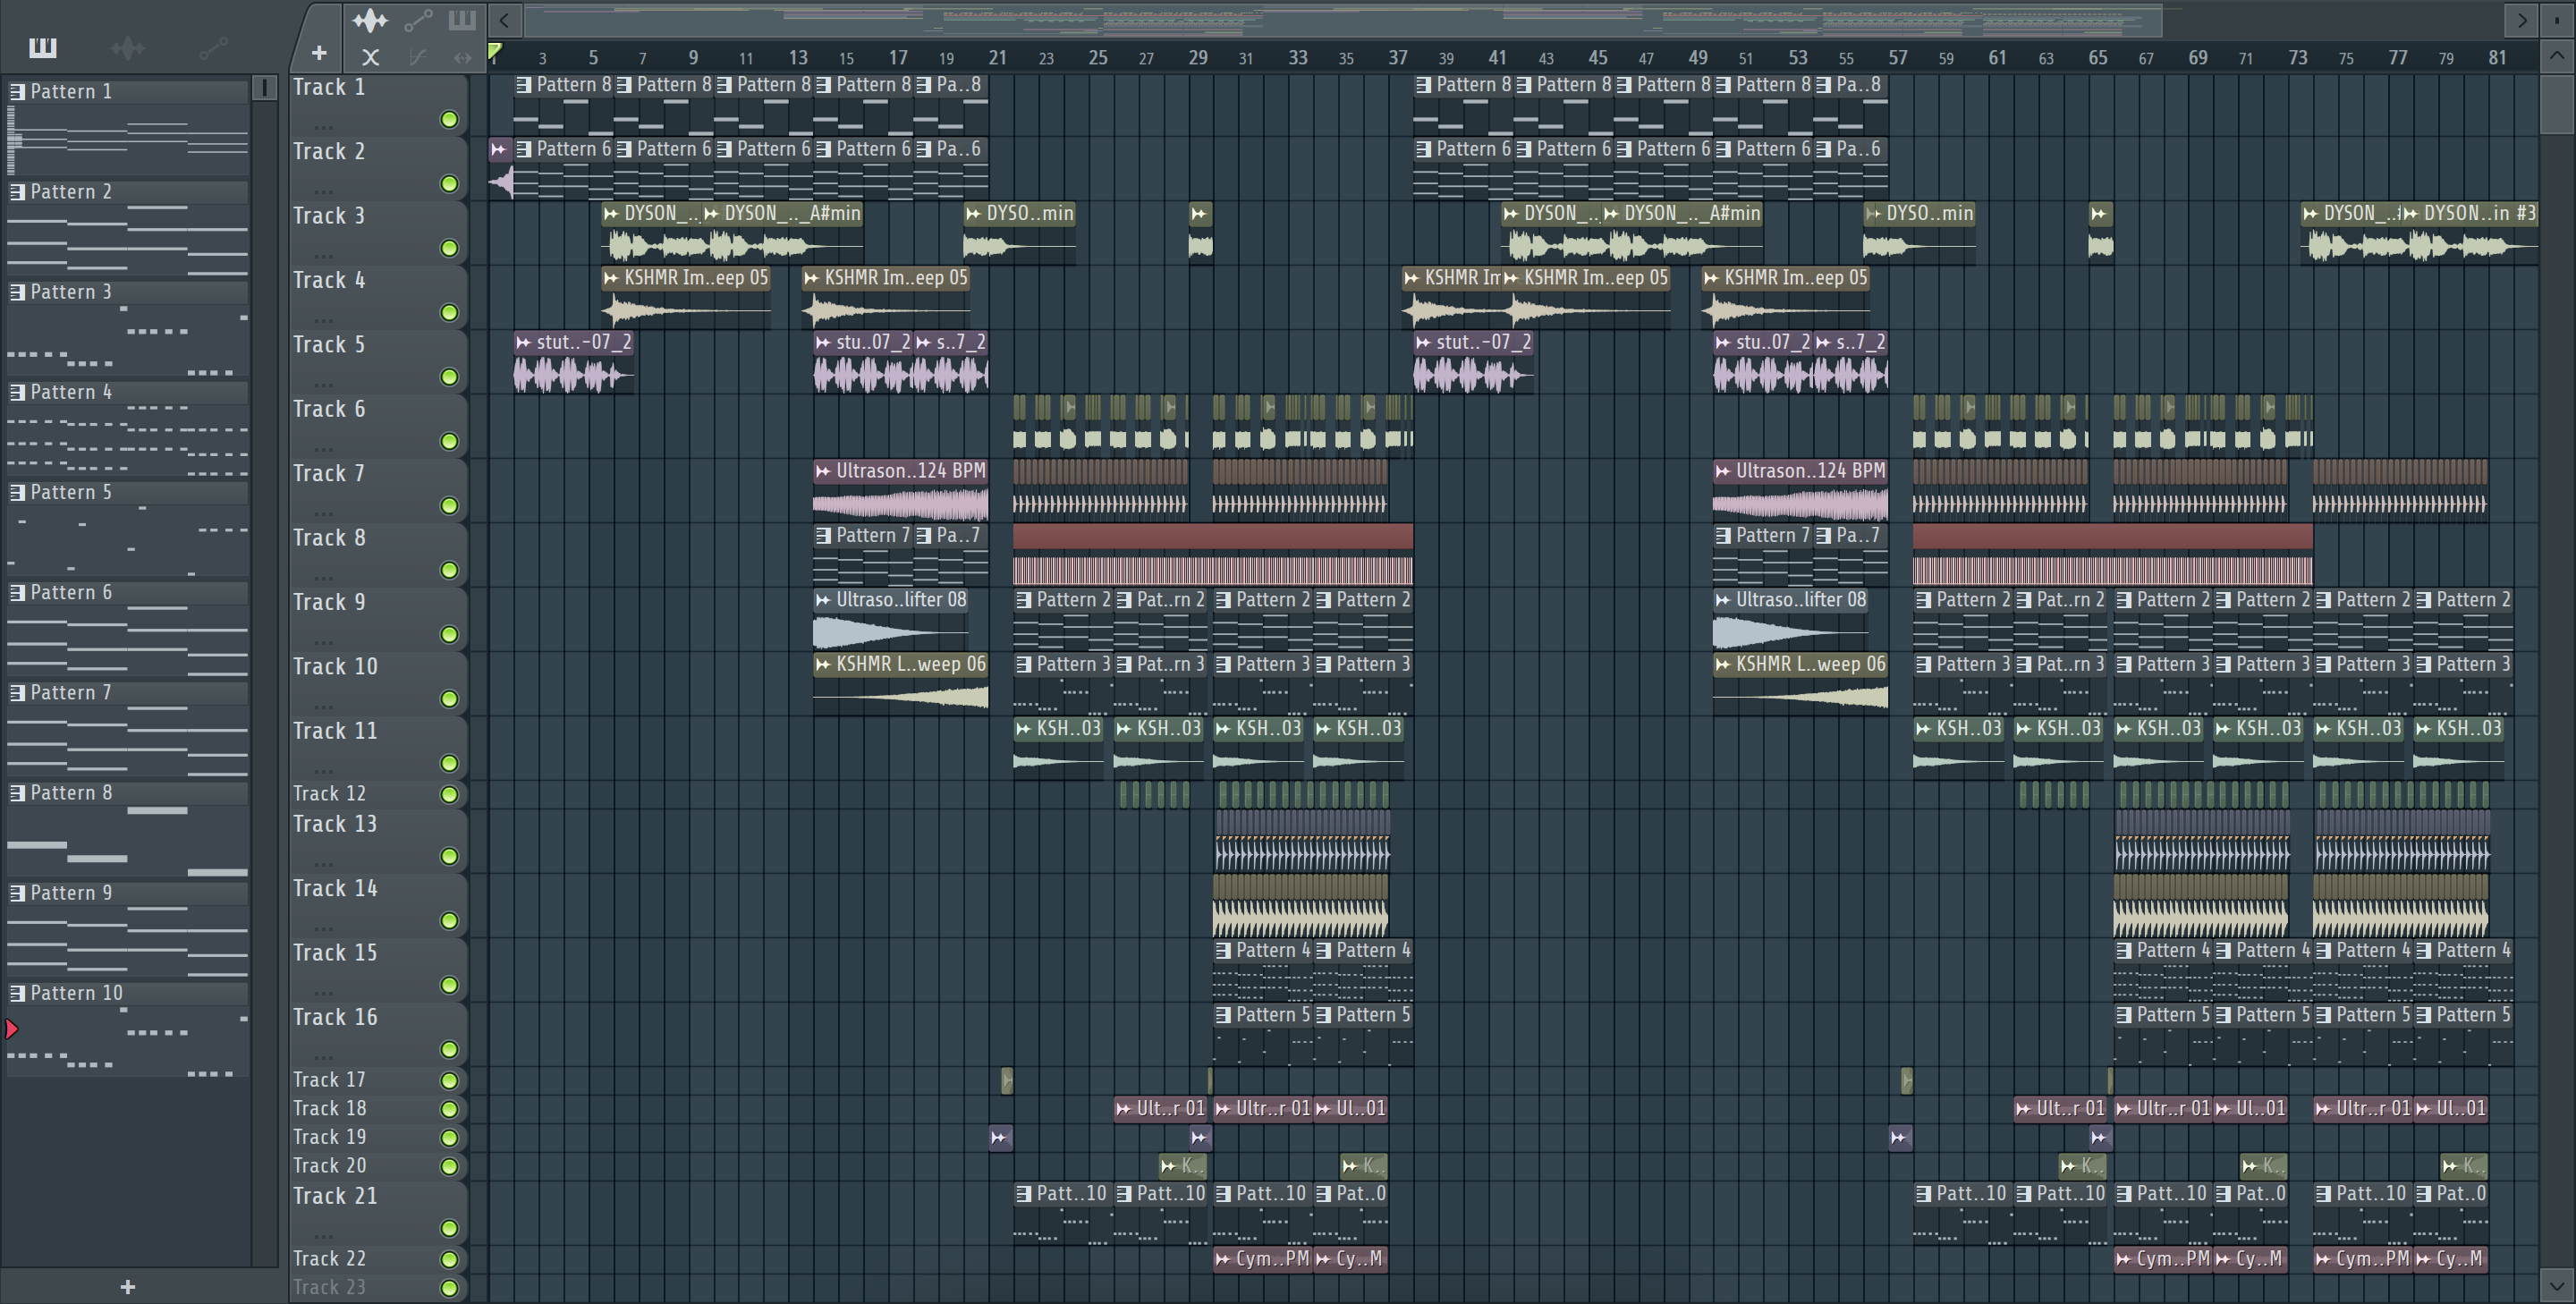Mute Track 17 with its green LED
Image resolution: width=2576 pixels, height=1304 pixels.
coord(450,1081)
